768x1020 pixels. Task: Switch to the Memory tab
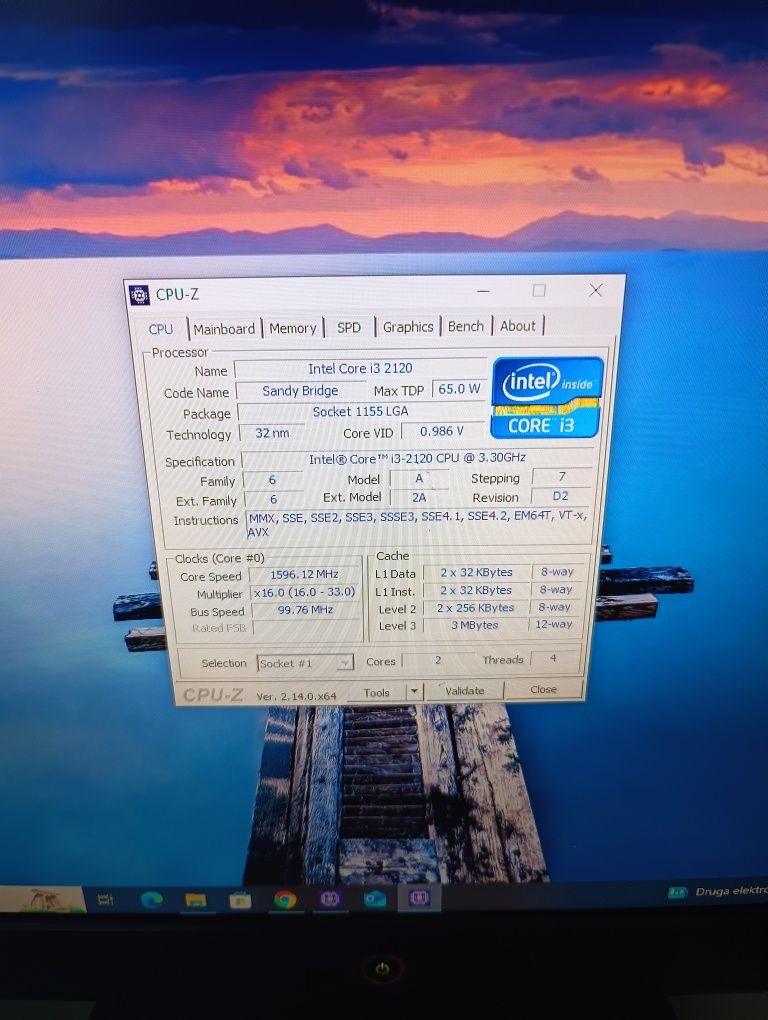click(292, 328)
